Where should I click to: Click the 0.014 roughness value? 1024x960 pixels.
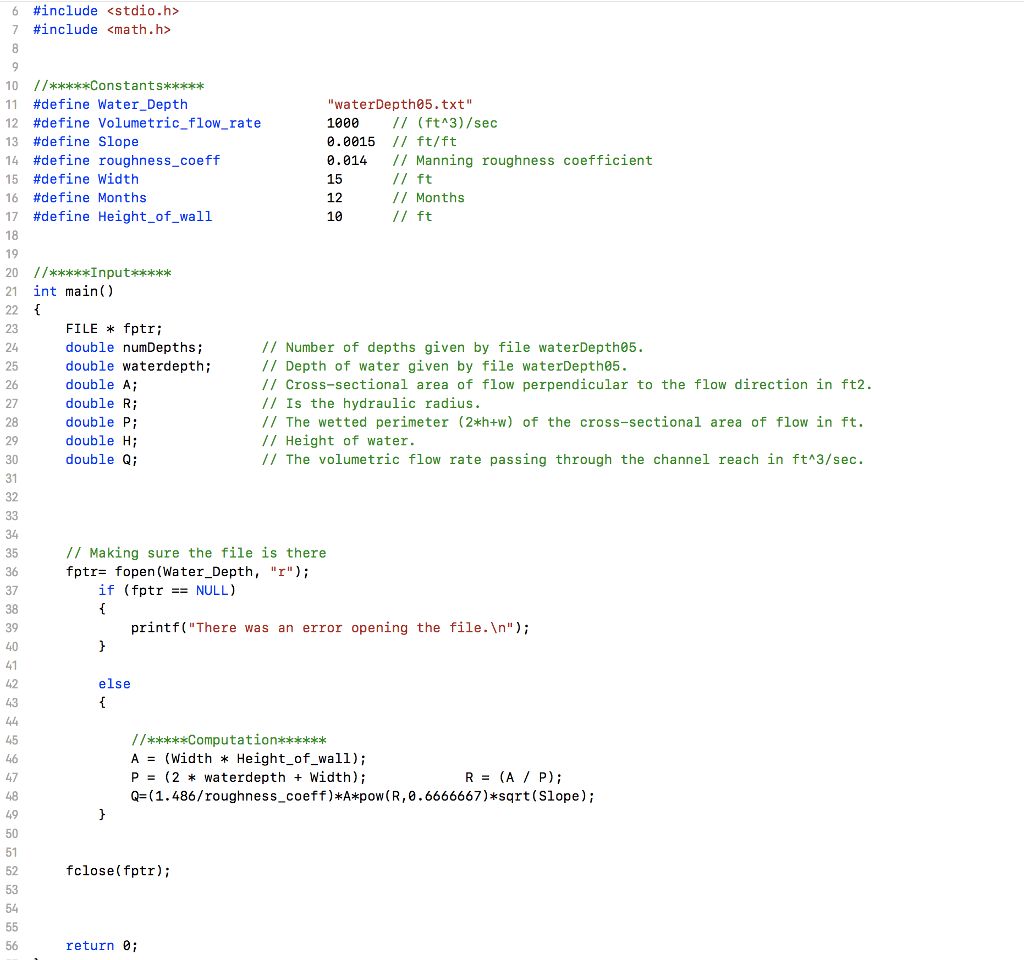347,161
